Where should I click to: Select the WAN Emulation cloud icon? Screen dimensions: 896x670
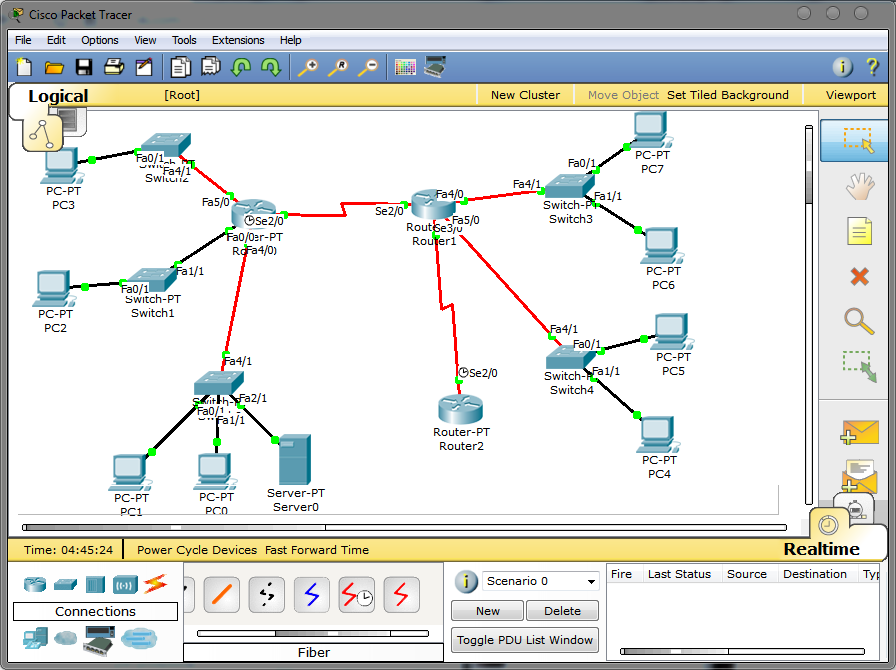point(66,637)
